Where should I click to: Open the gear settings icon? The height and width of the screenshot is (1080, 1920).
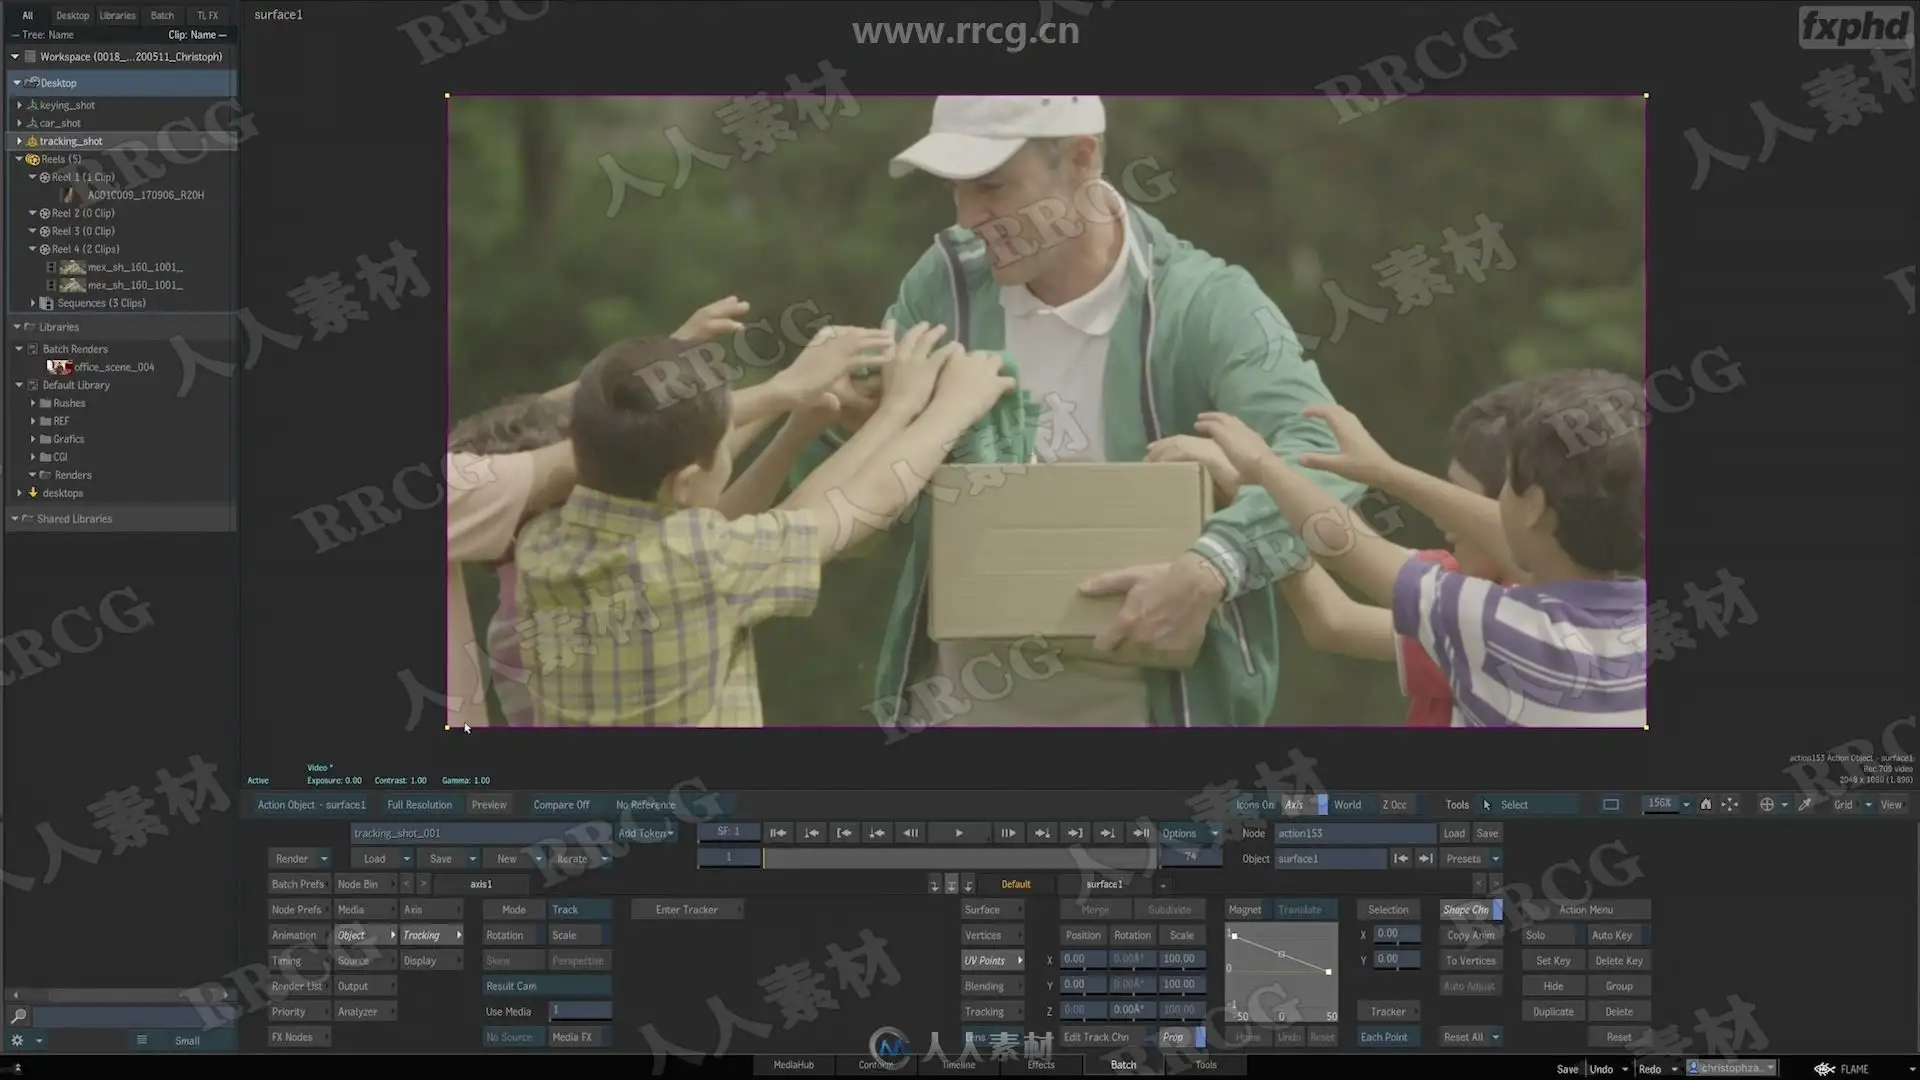[x=17, y=1041]
